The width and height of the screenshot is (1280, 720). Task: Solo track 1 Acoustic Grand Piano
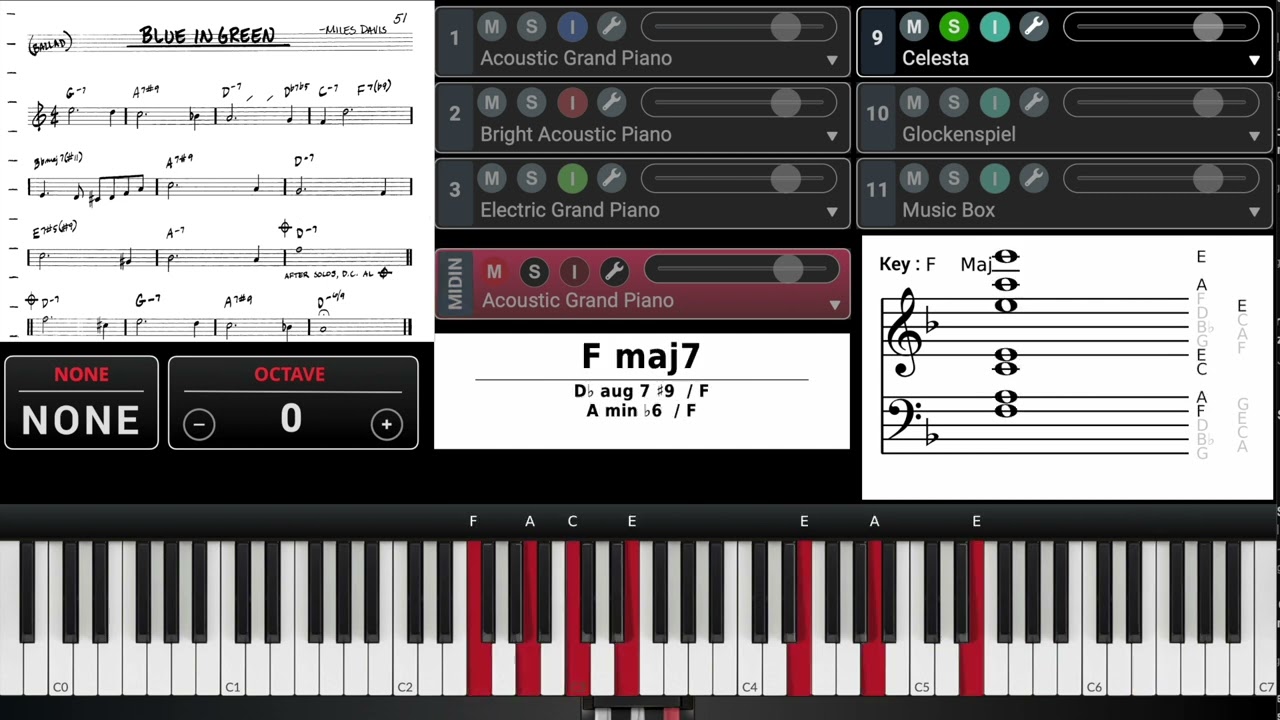(531, 26)
